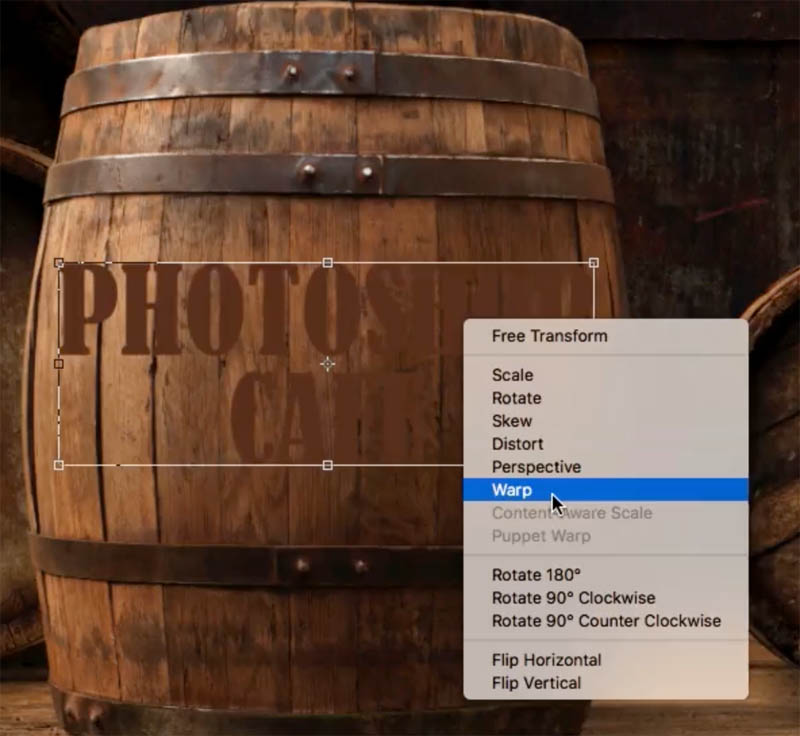Choose Flip Vertical from the menu
This screenshot has height=736, width=800.
point(536,683)
